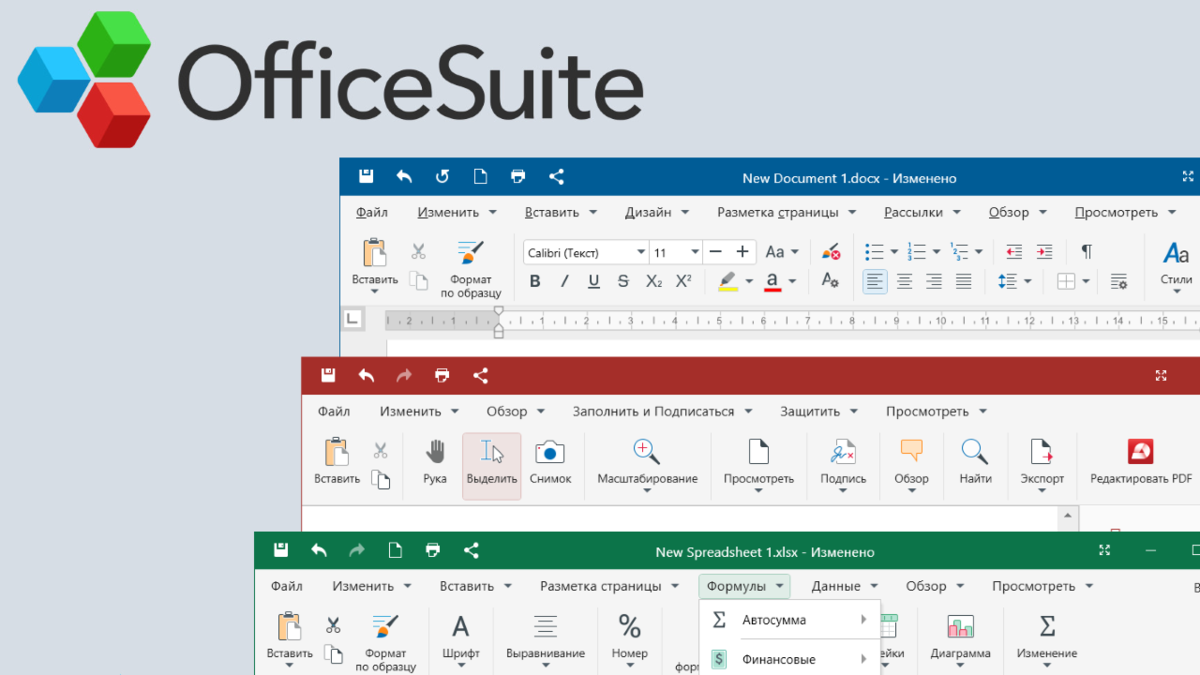Justify text in document ribbon
Screen dimensions: 1200x675
point(963,282)
